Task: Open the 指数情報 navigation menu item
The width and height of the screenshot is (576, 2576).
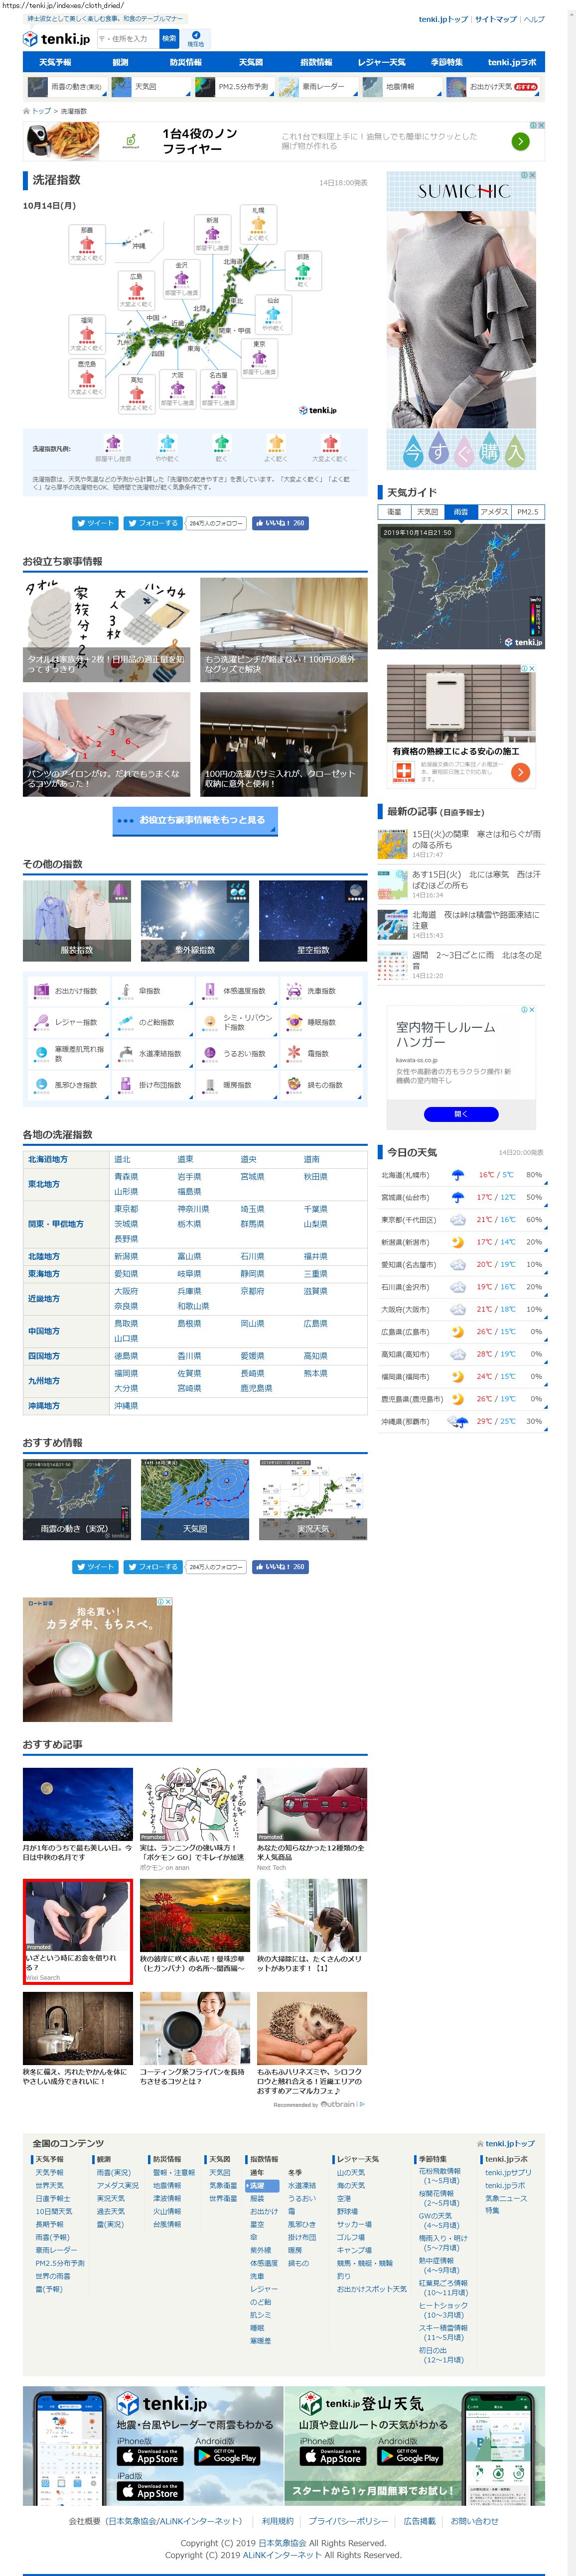Action: (x=316, y=62)
